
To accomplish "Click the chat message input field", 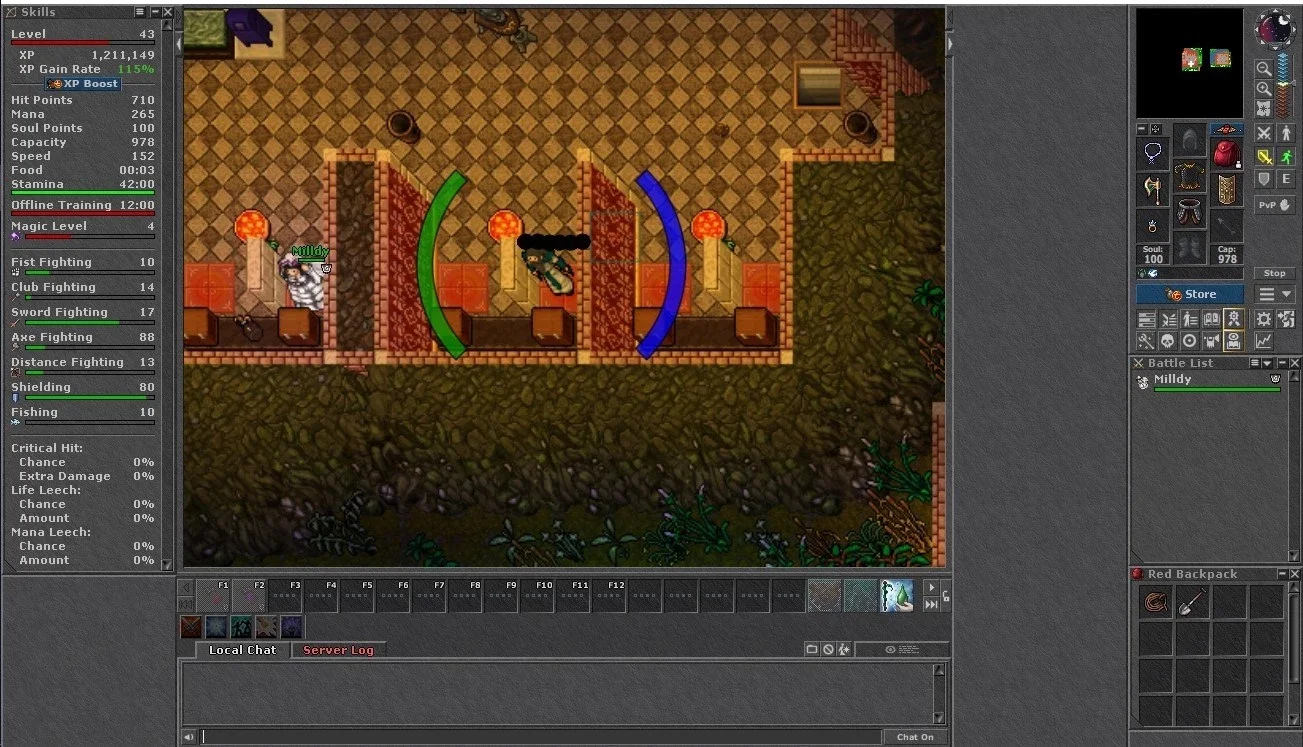I will (541, 737).
